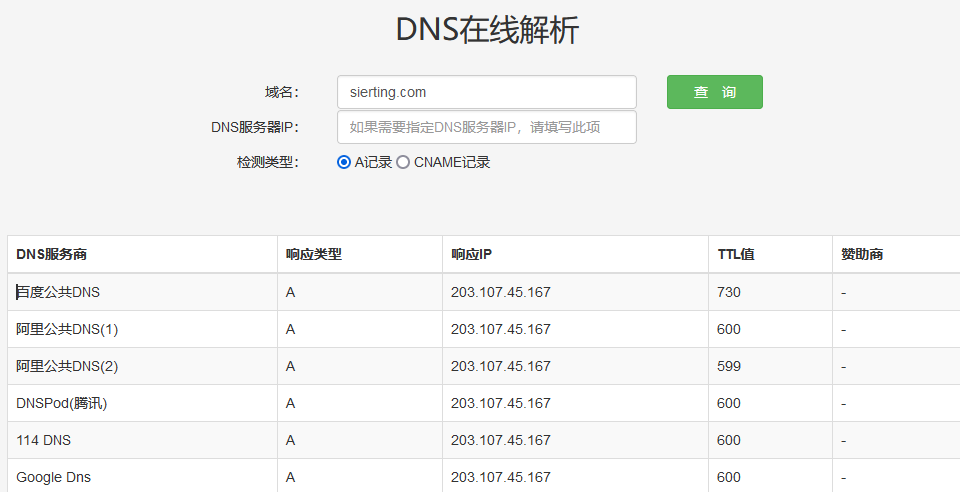Click the response type A in 114 DNS row

pyautogui.click(x=290, y=440)
